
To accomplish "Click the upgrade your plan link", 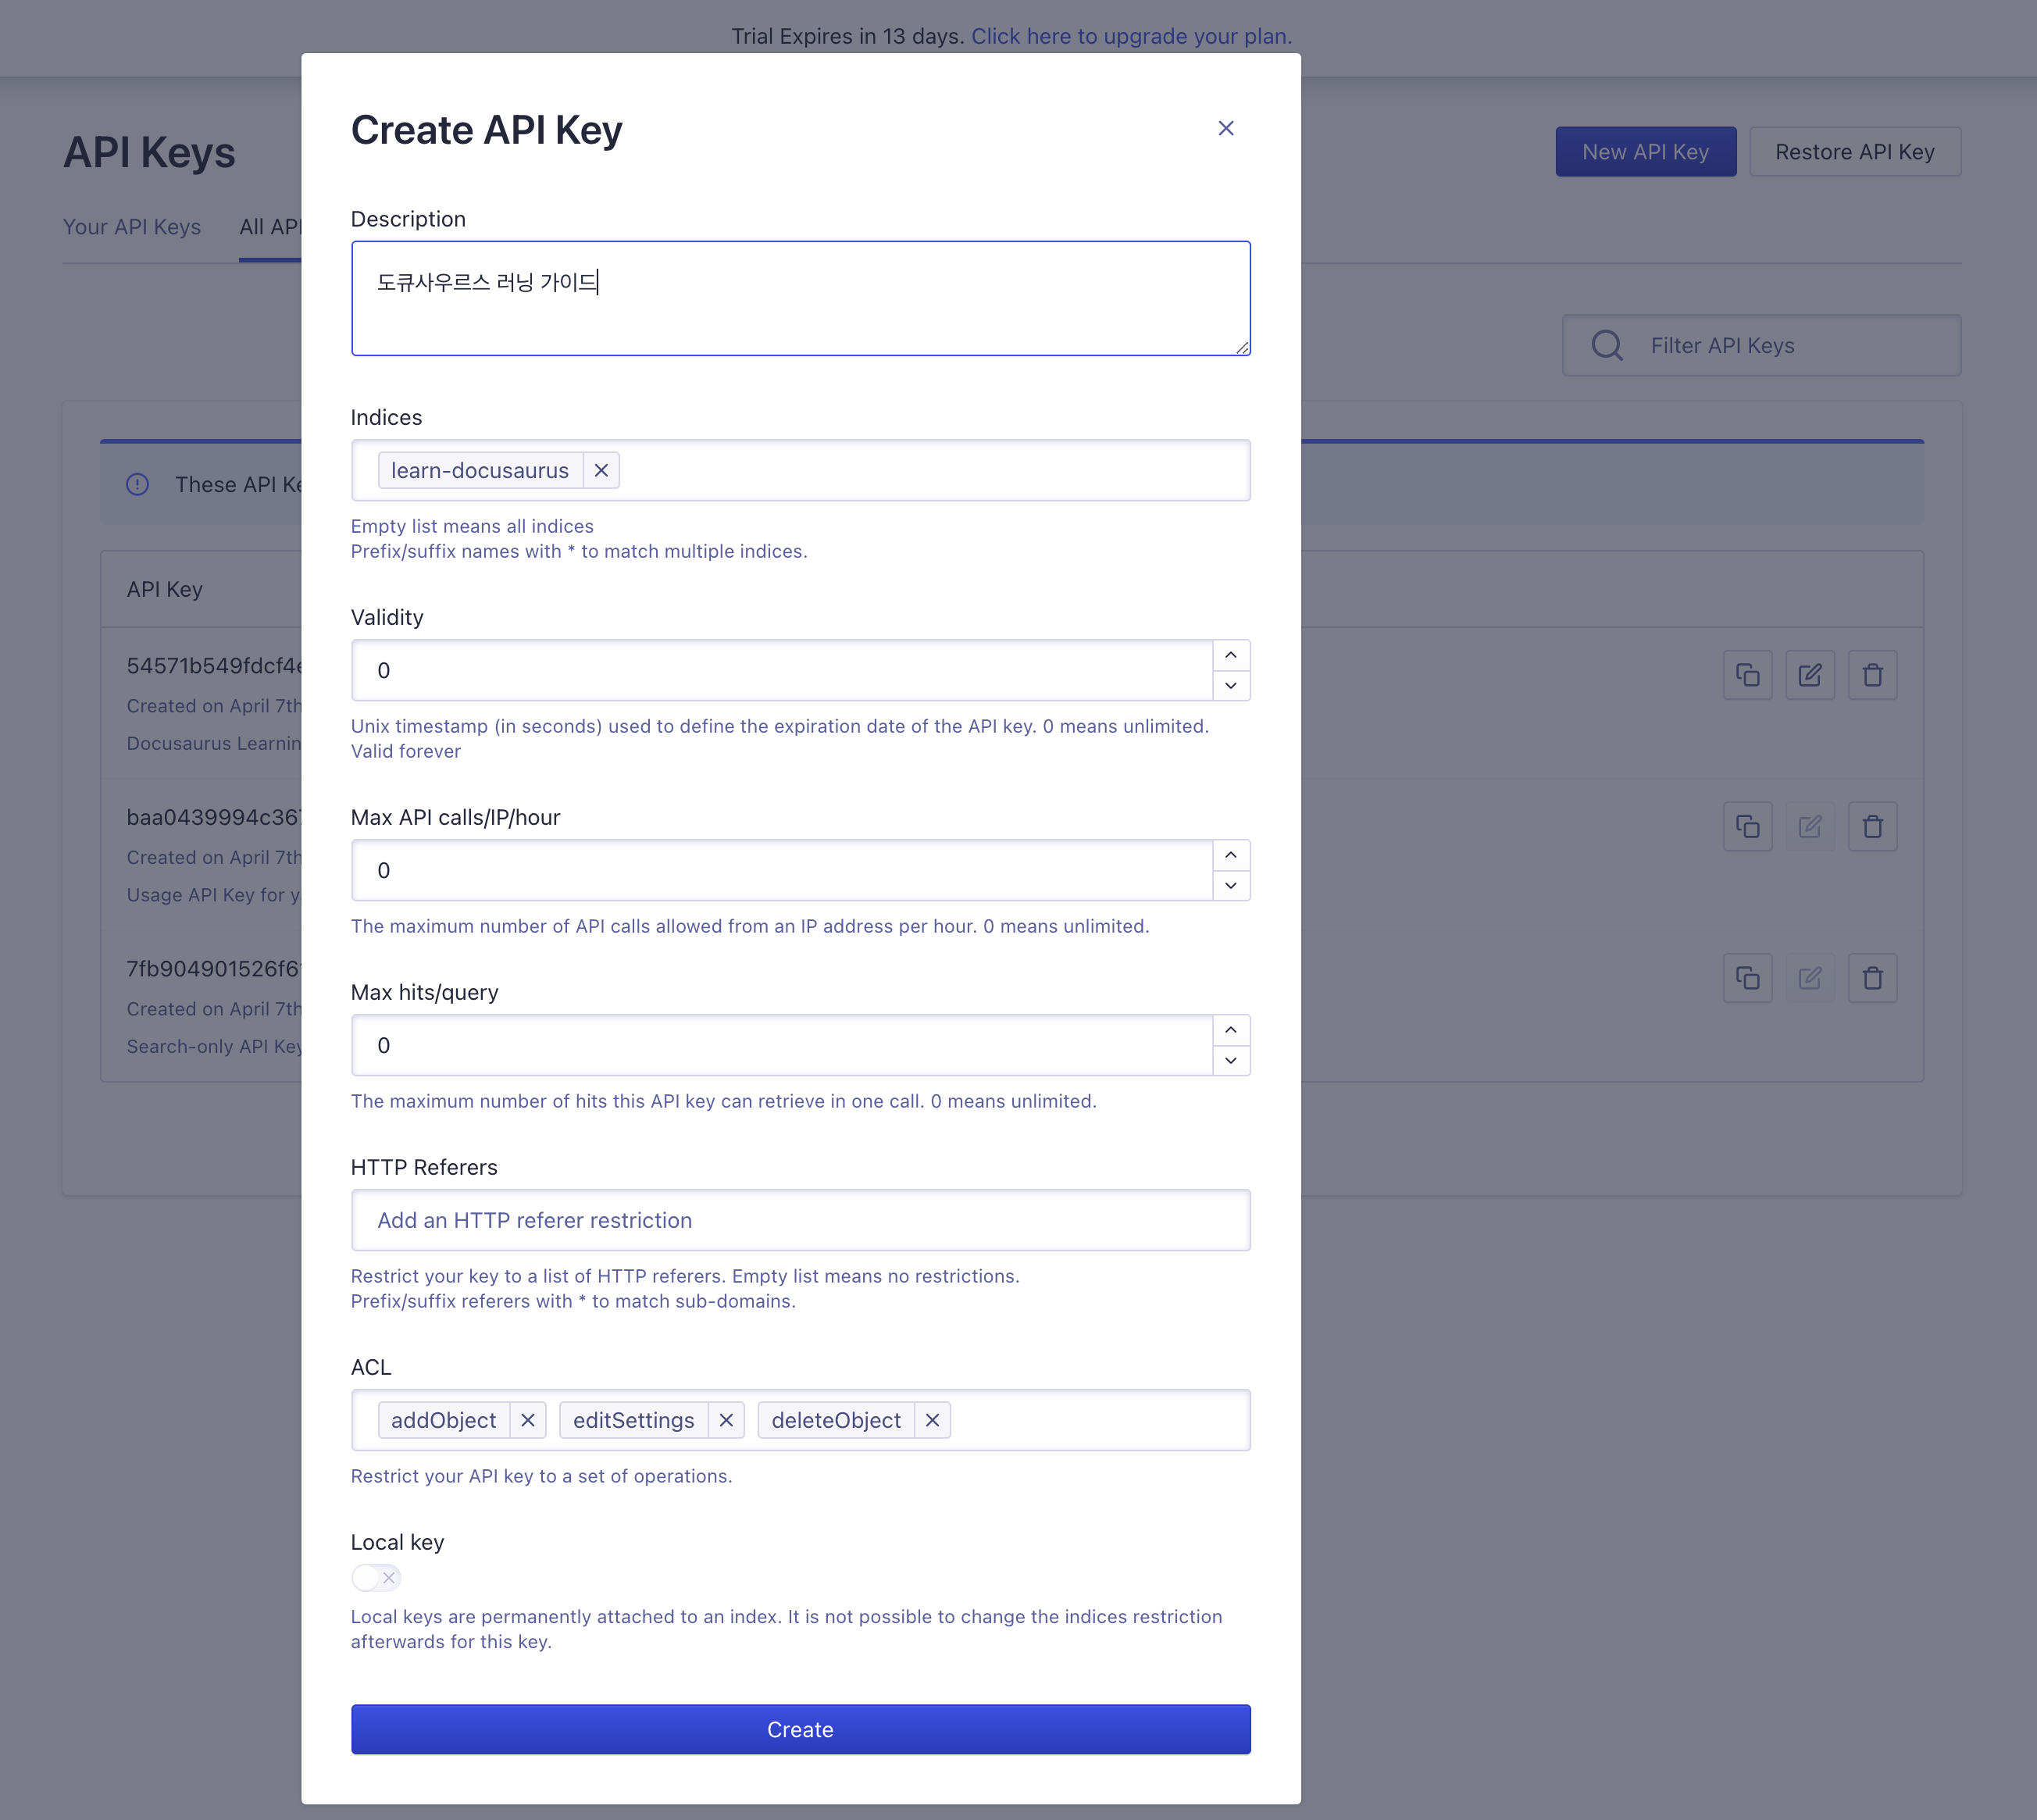I will pos(1131,36).
